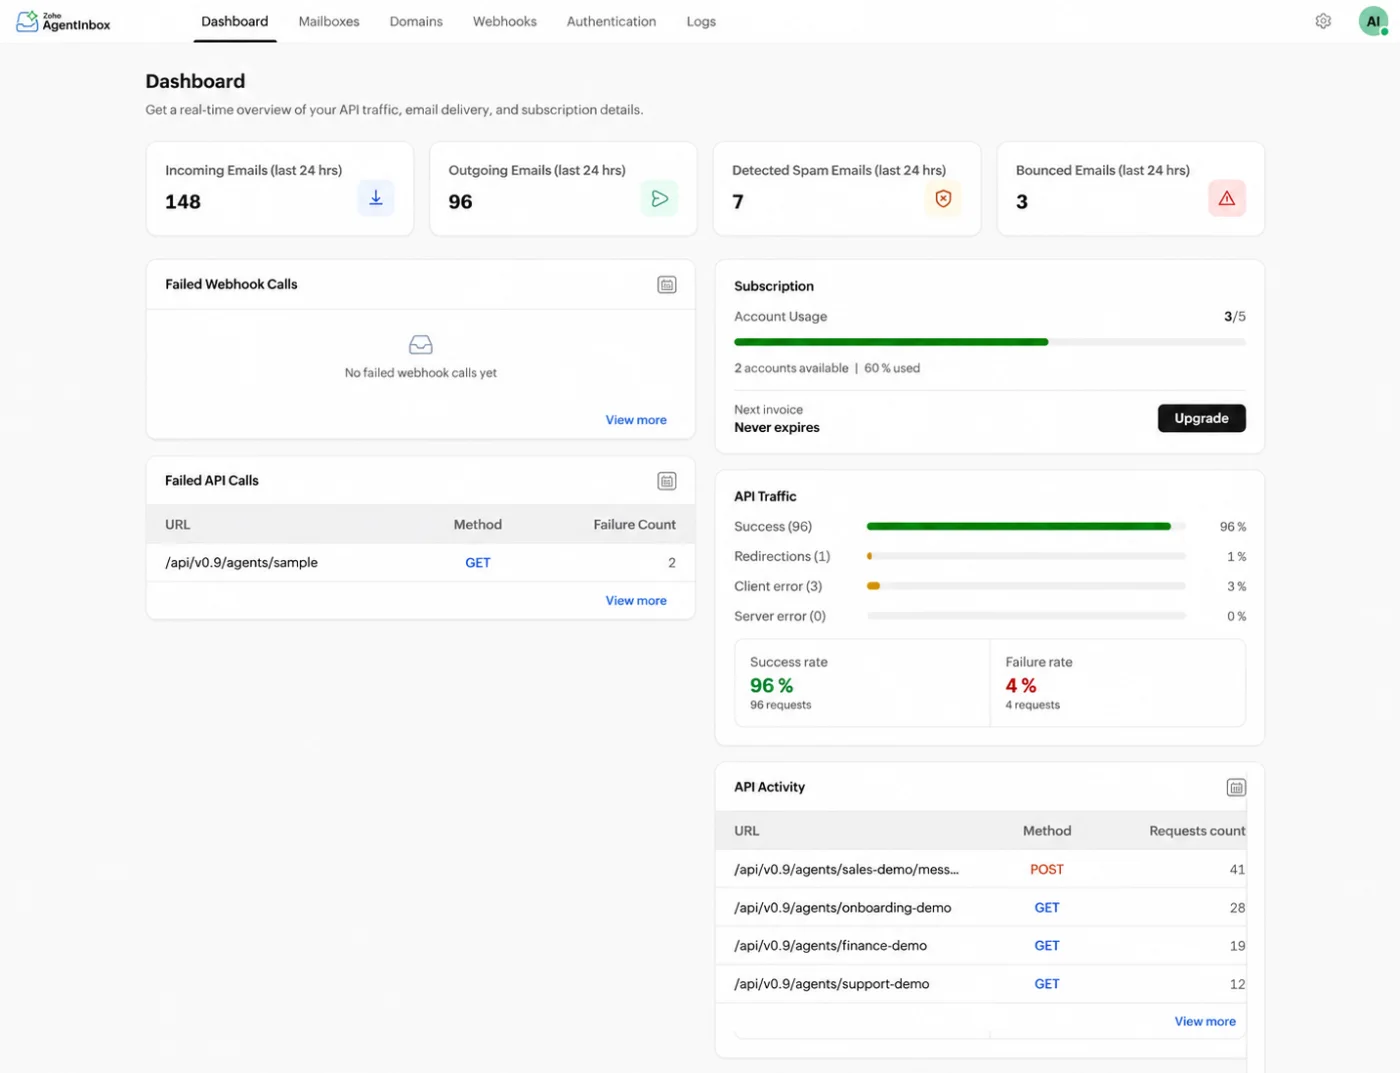Click the incoming emails count 148

183,202
